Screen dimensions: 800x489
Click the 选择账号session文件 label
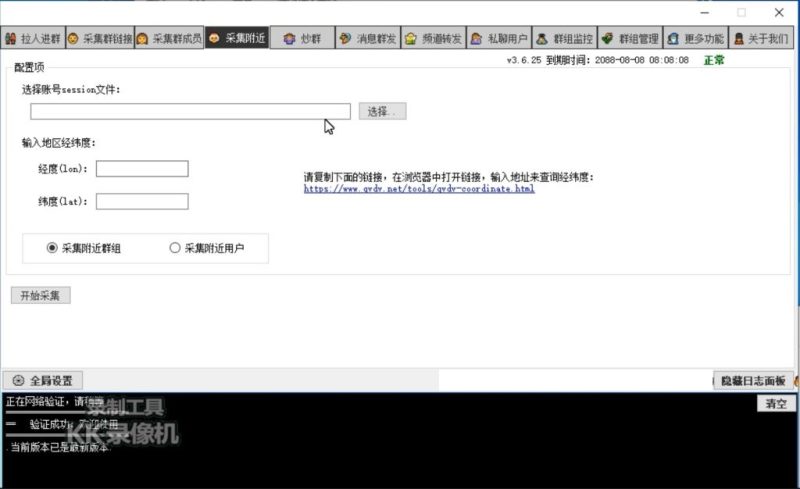[x=71, y=90]
